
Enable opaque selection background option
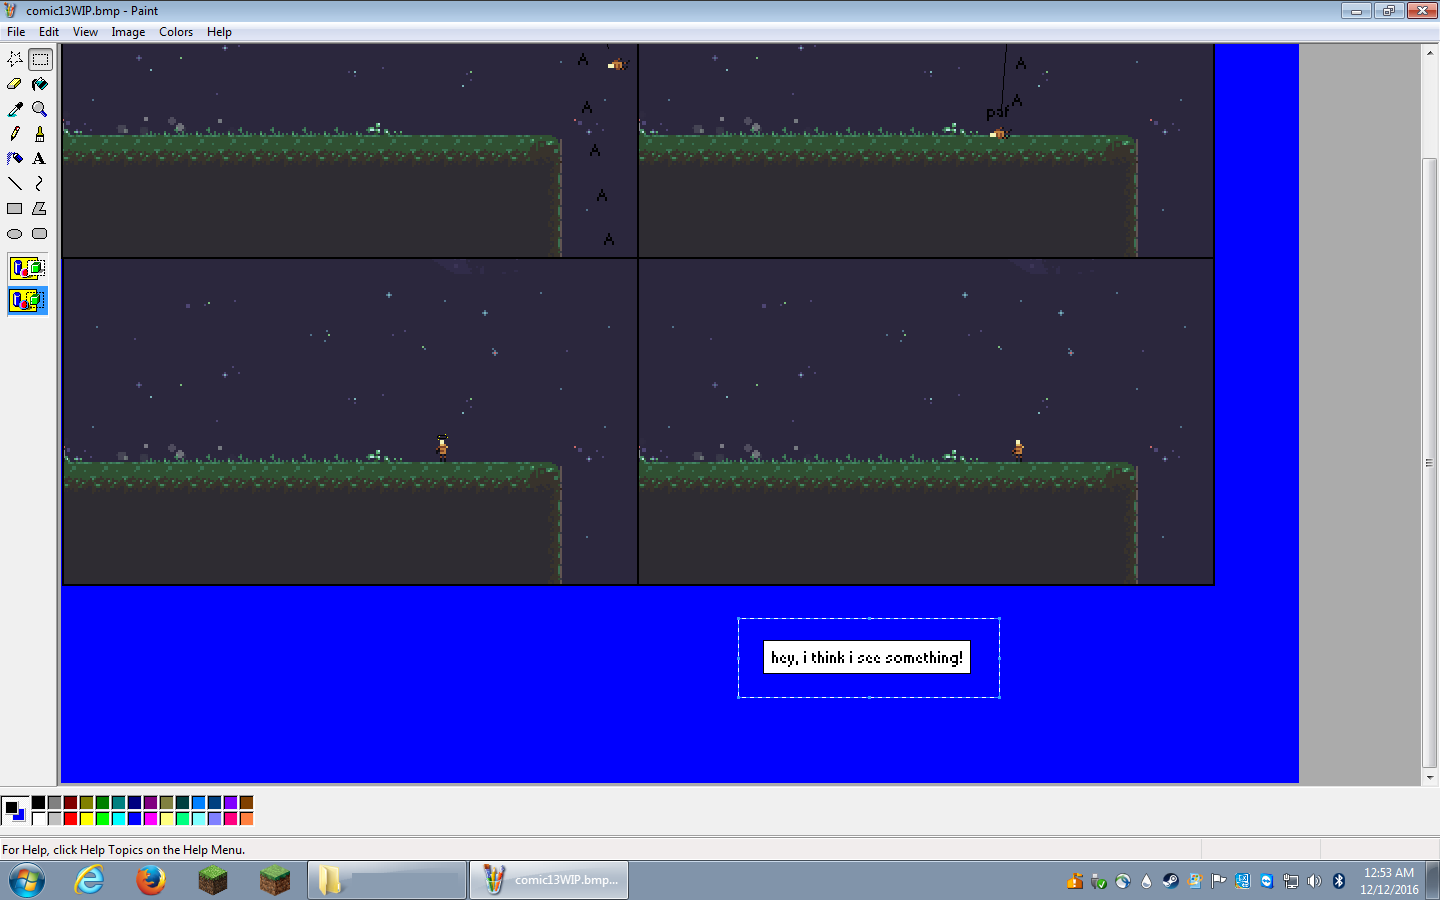click(x=27, y=268)
